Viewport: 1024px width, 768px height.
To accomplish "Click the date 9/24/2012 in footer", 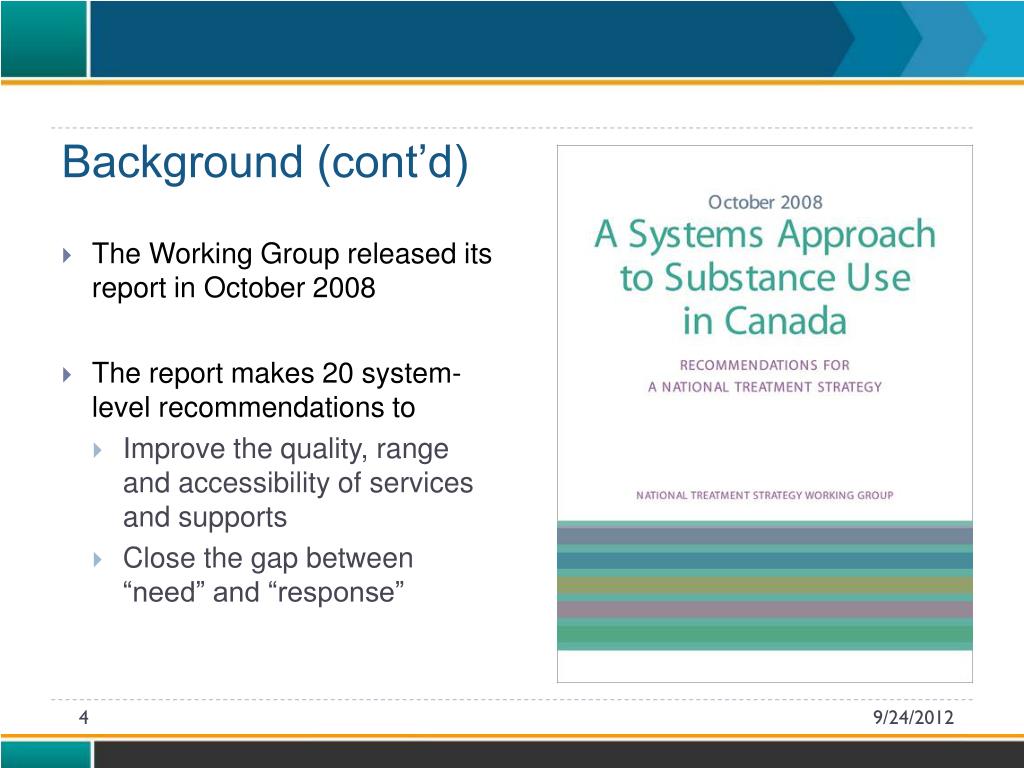I will point(914,718).
